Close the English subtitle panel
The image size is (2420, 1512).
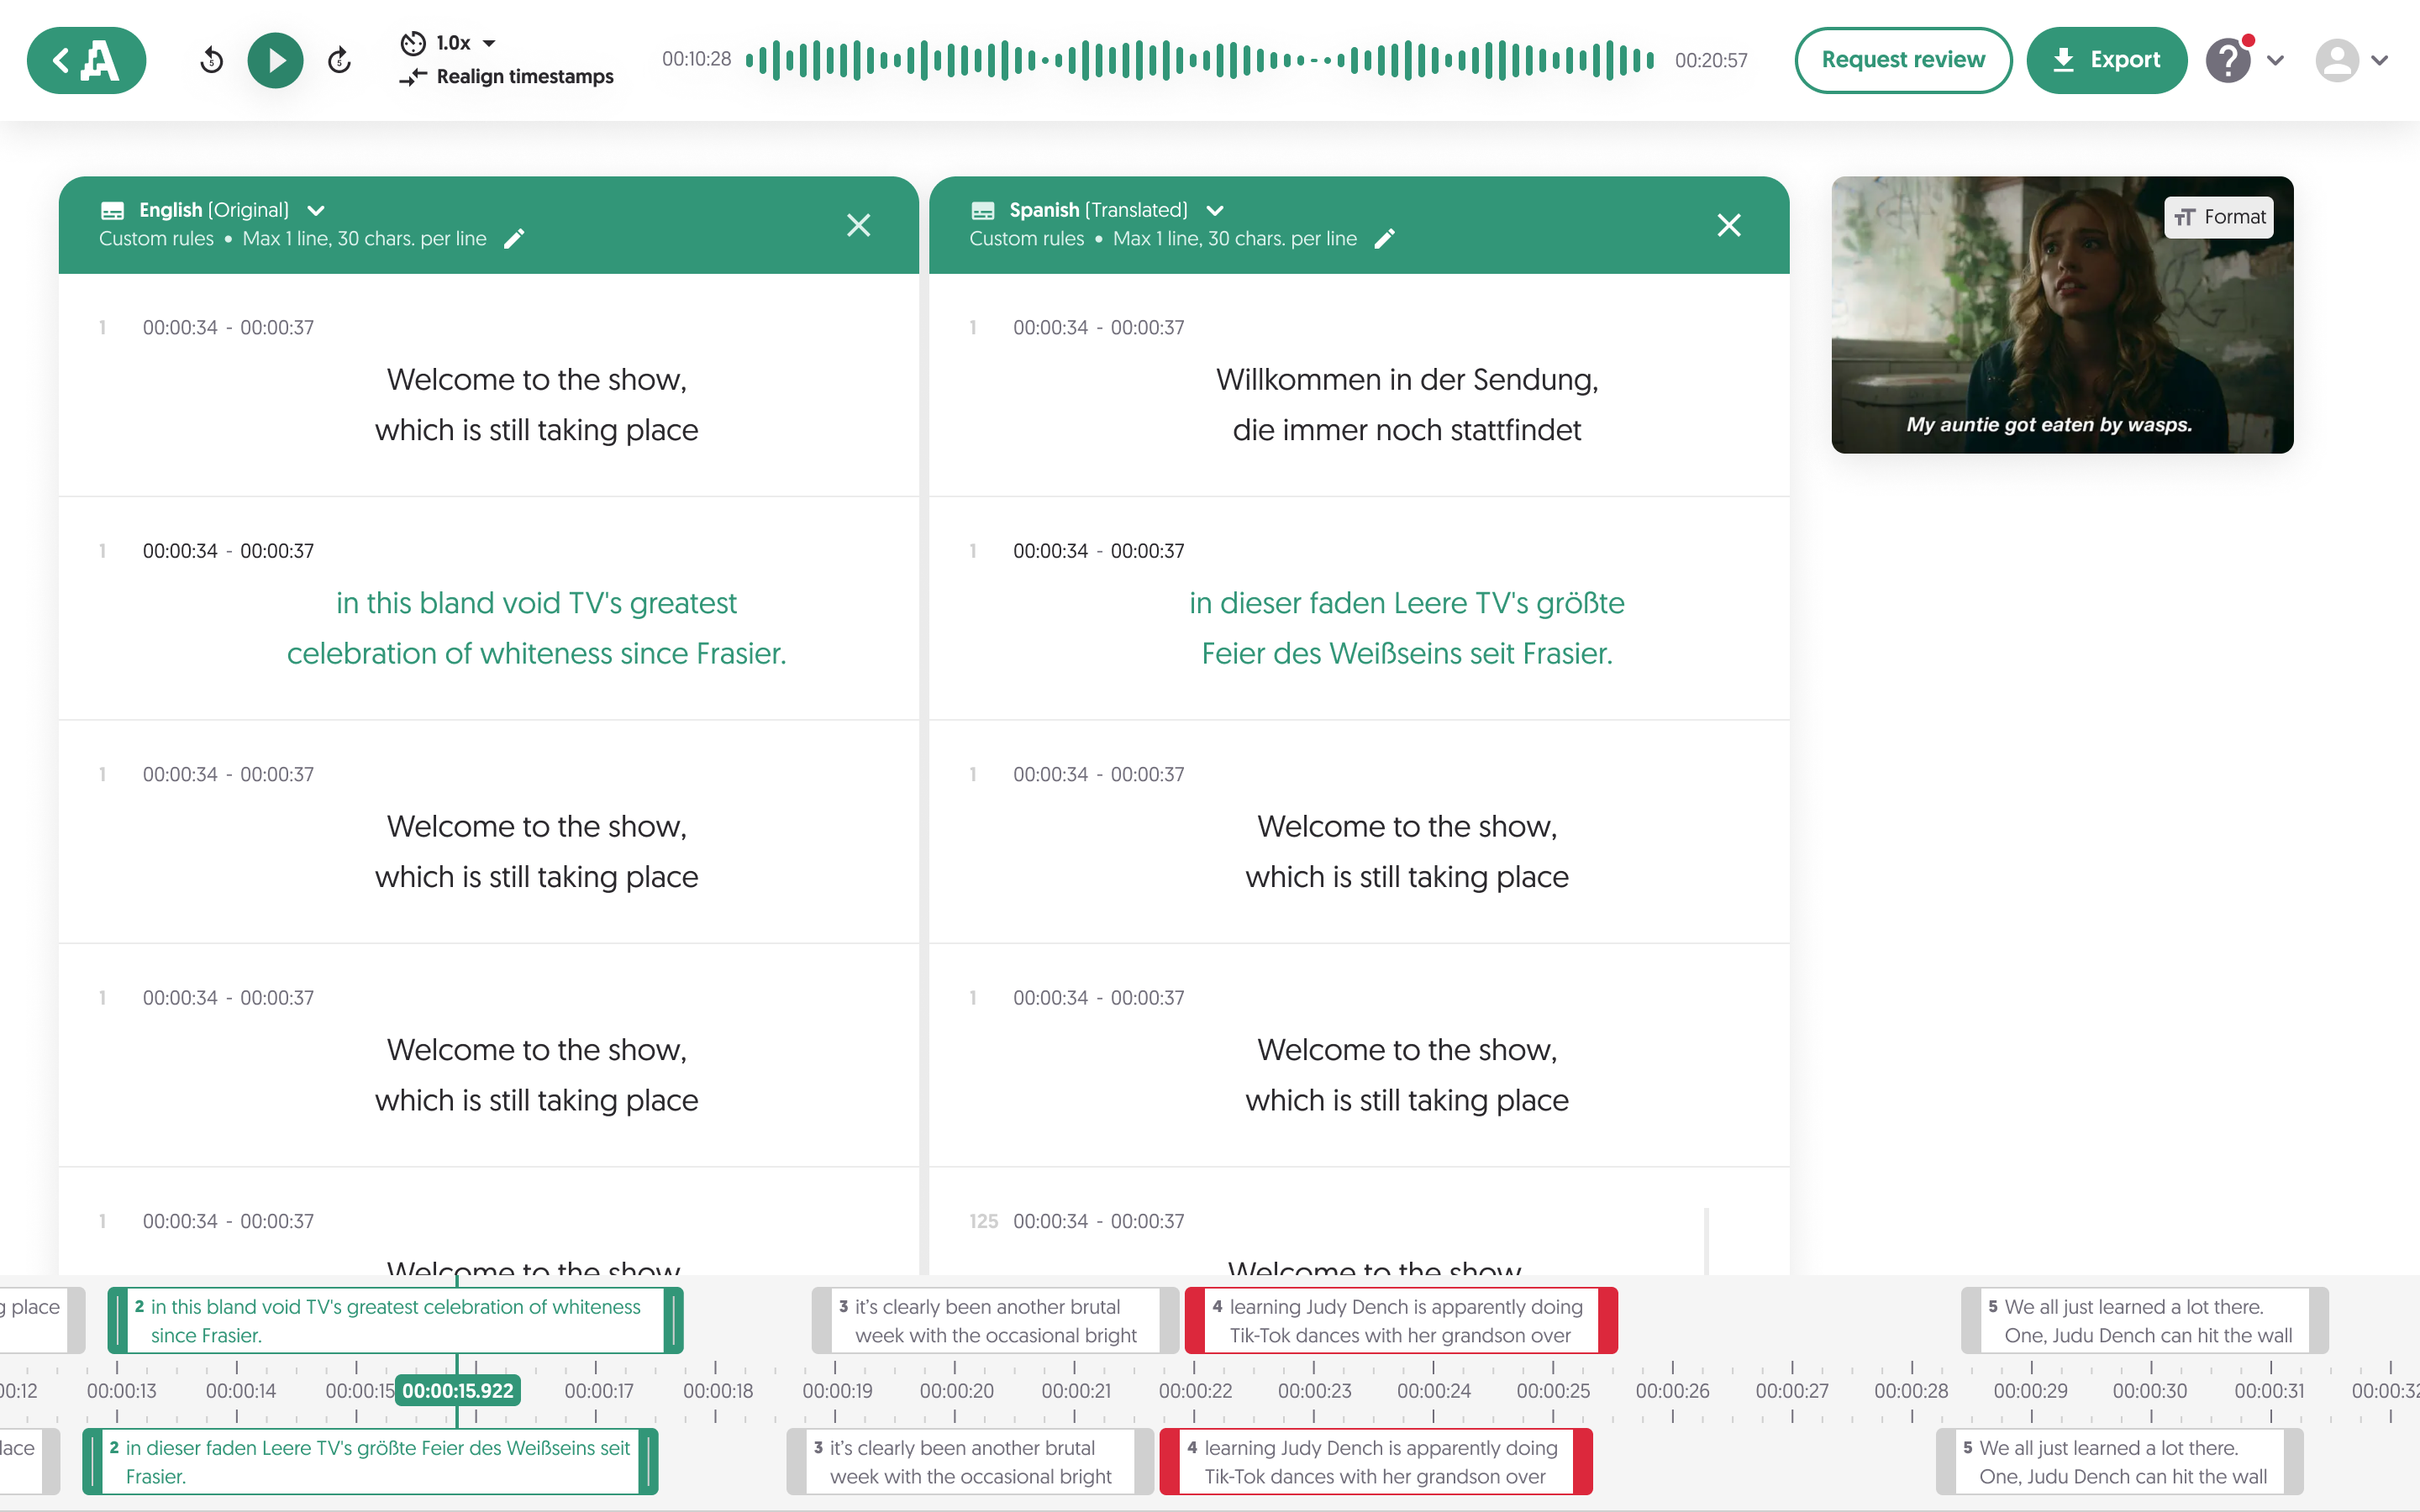858,225
